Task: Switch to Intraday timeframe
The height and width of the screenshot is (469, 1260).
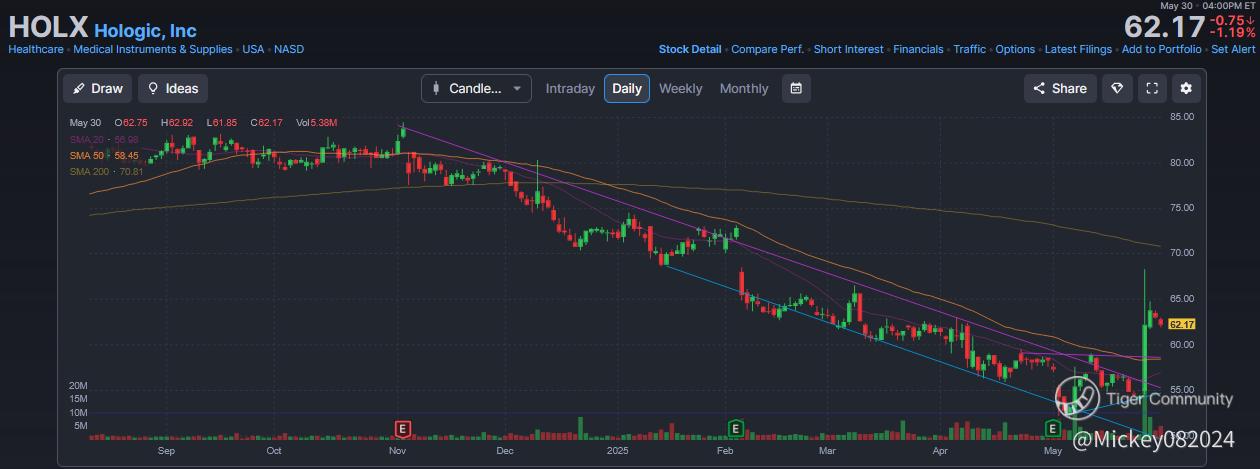Action: click(570, 88)
